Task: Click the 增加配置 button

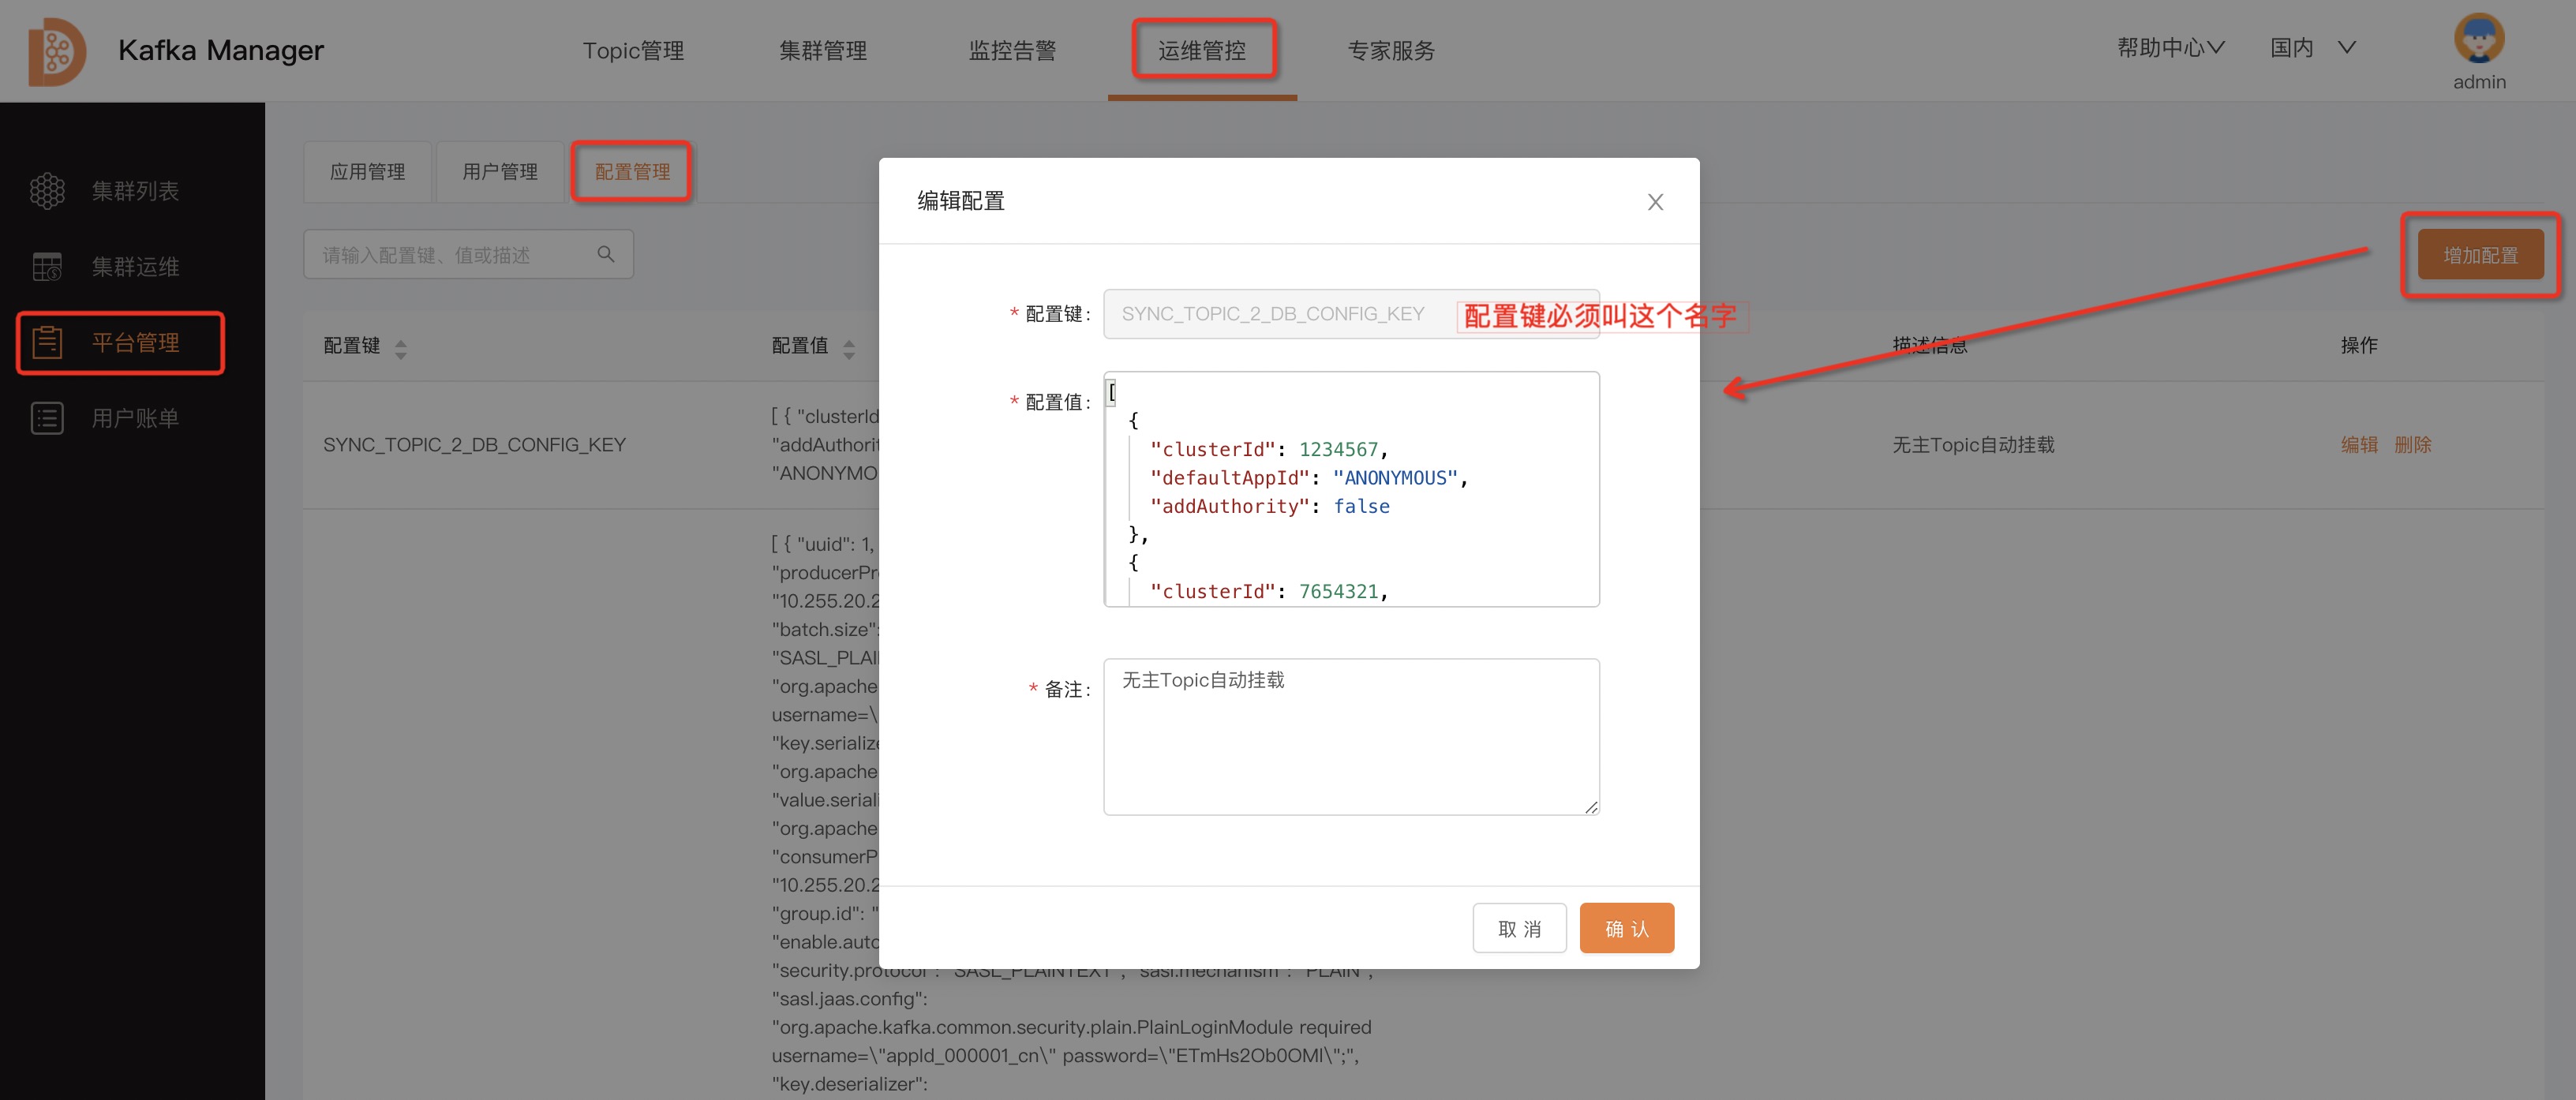Action: coord(2481,254)
